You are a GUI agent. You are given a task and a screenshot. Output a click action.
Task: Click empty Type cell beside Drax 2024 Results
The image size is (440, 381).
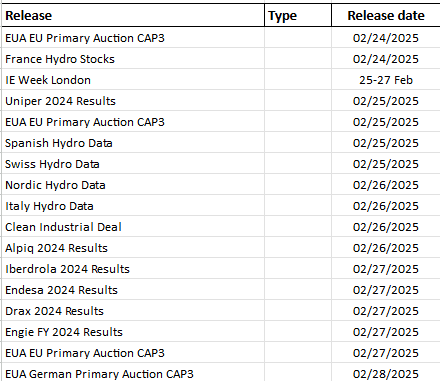(298, 311)
